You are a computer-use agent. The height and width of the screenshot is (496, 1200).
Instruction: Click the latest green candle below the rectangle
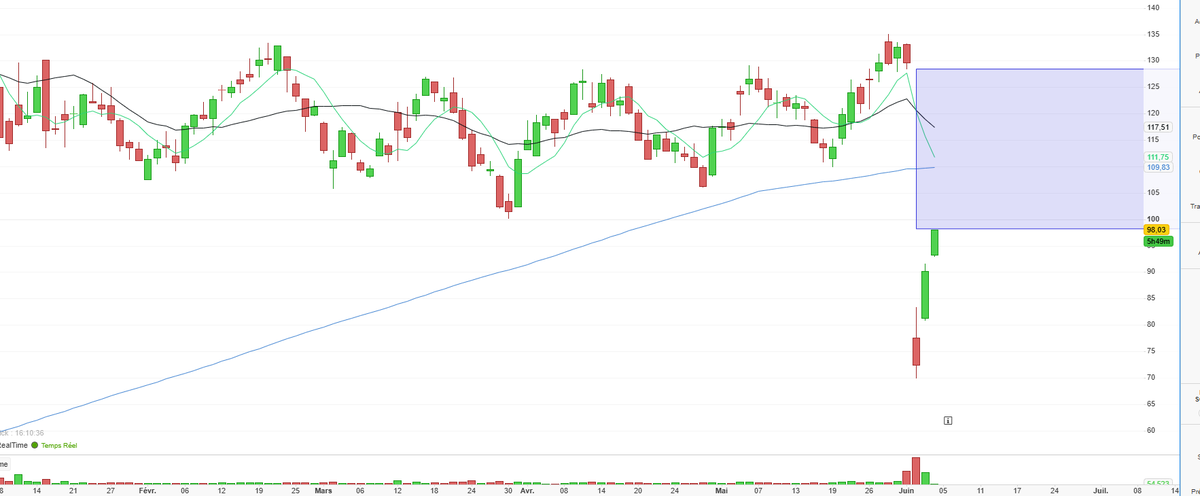point(935,242)
